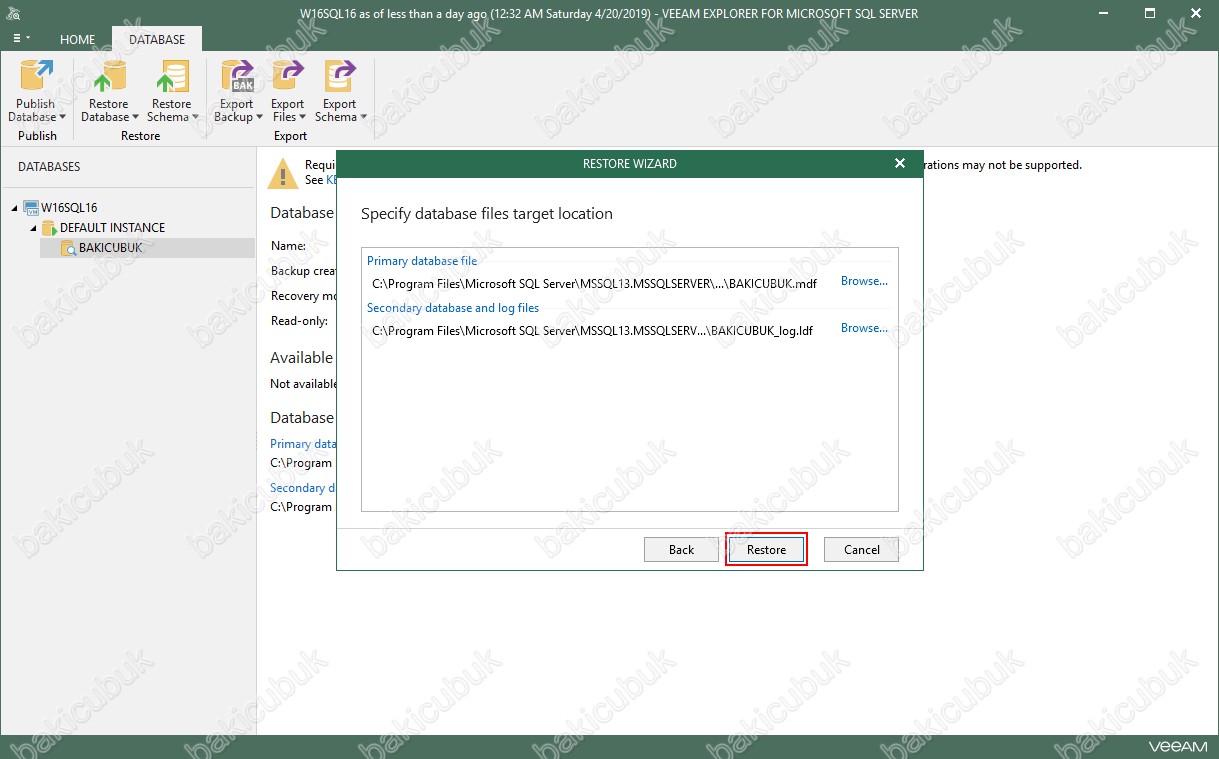Browse for the secondary and log files location
Screen dimensions: 1219x759
point(864,328)
